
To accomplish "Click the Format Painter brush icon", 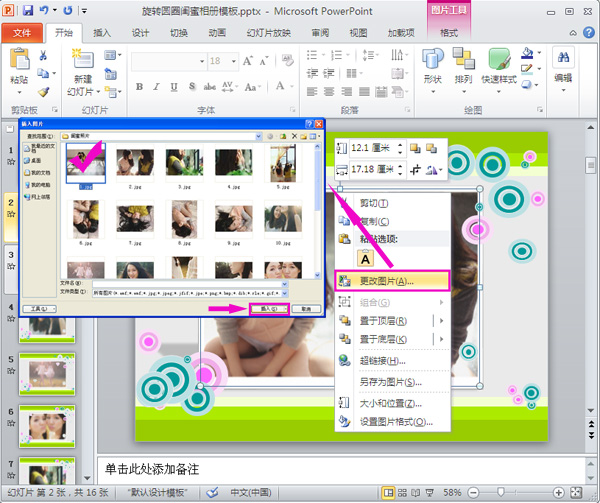I will point(43,92).
